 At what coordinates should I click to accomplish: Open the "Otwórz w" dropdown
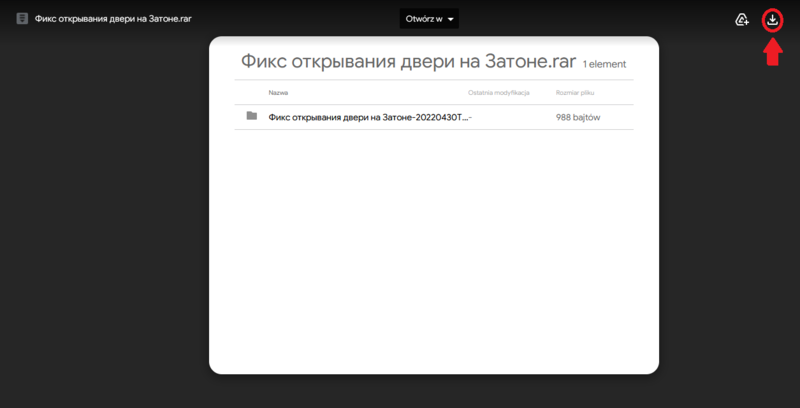429,19
